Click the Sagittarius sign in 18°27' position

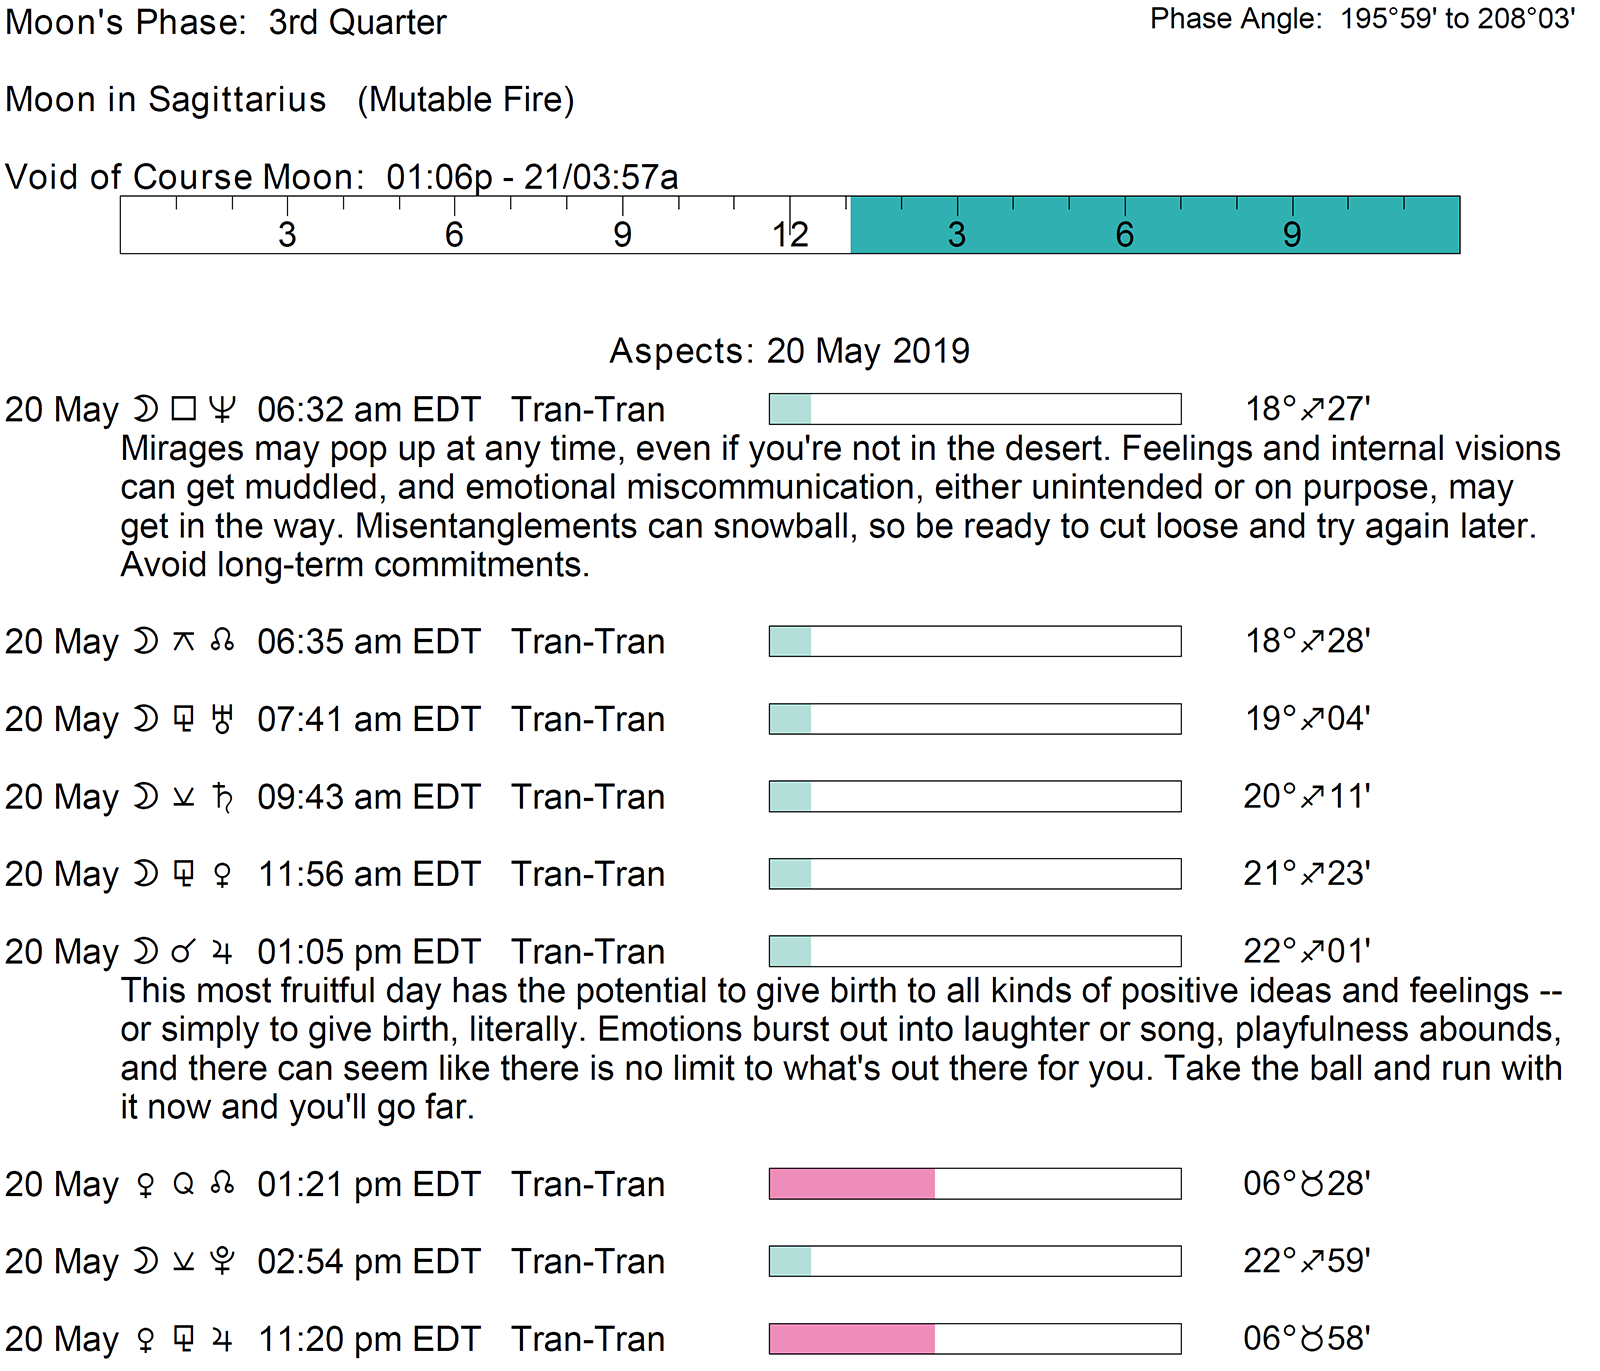point(1312,409)
